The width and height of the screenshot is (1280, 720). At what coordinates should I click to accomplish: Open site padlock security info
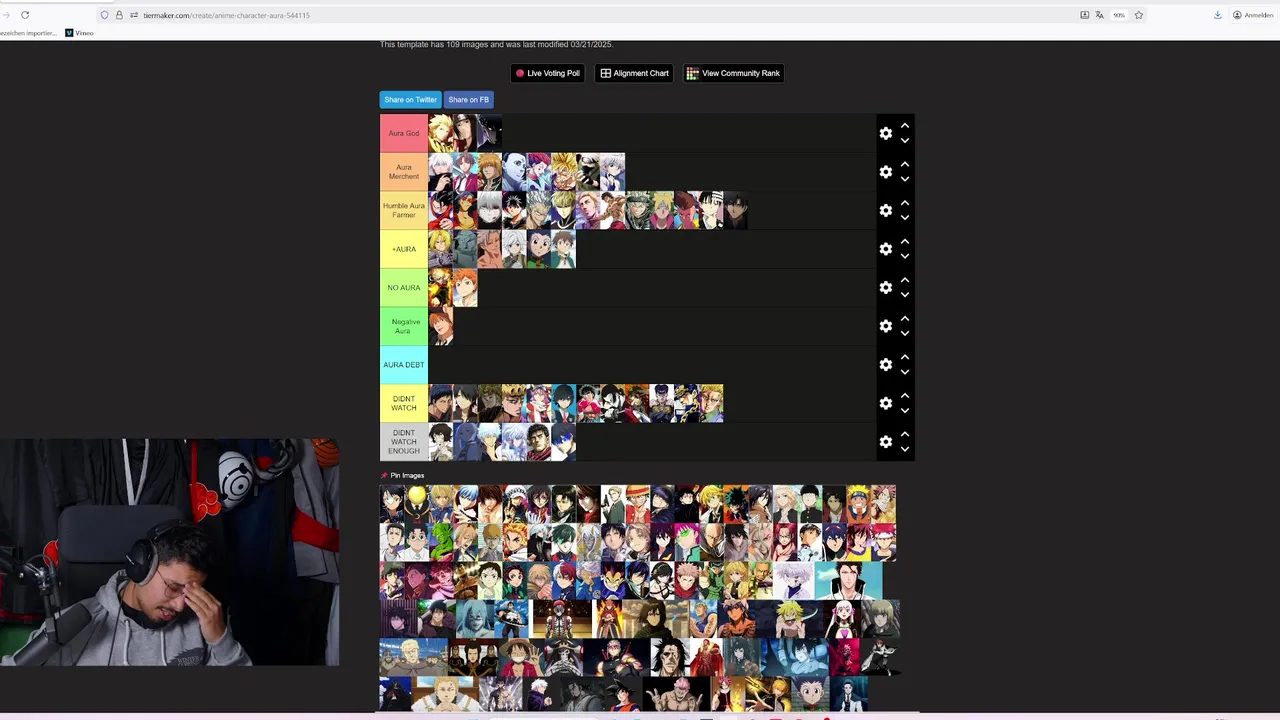point(119,15)
